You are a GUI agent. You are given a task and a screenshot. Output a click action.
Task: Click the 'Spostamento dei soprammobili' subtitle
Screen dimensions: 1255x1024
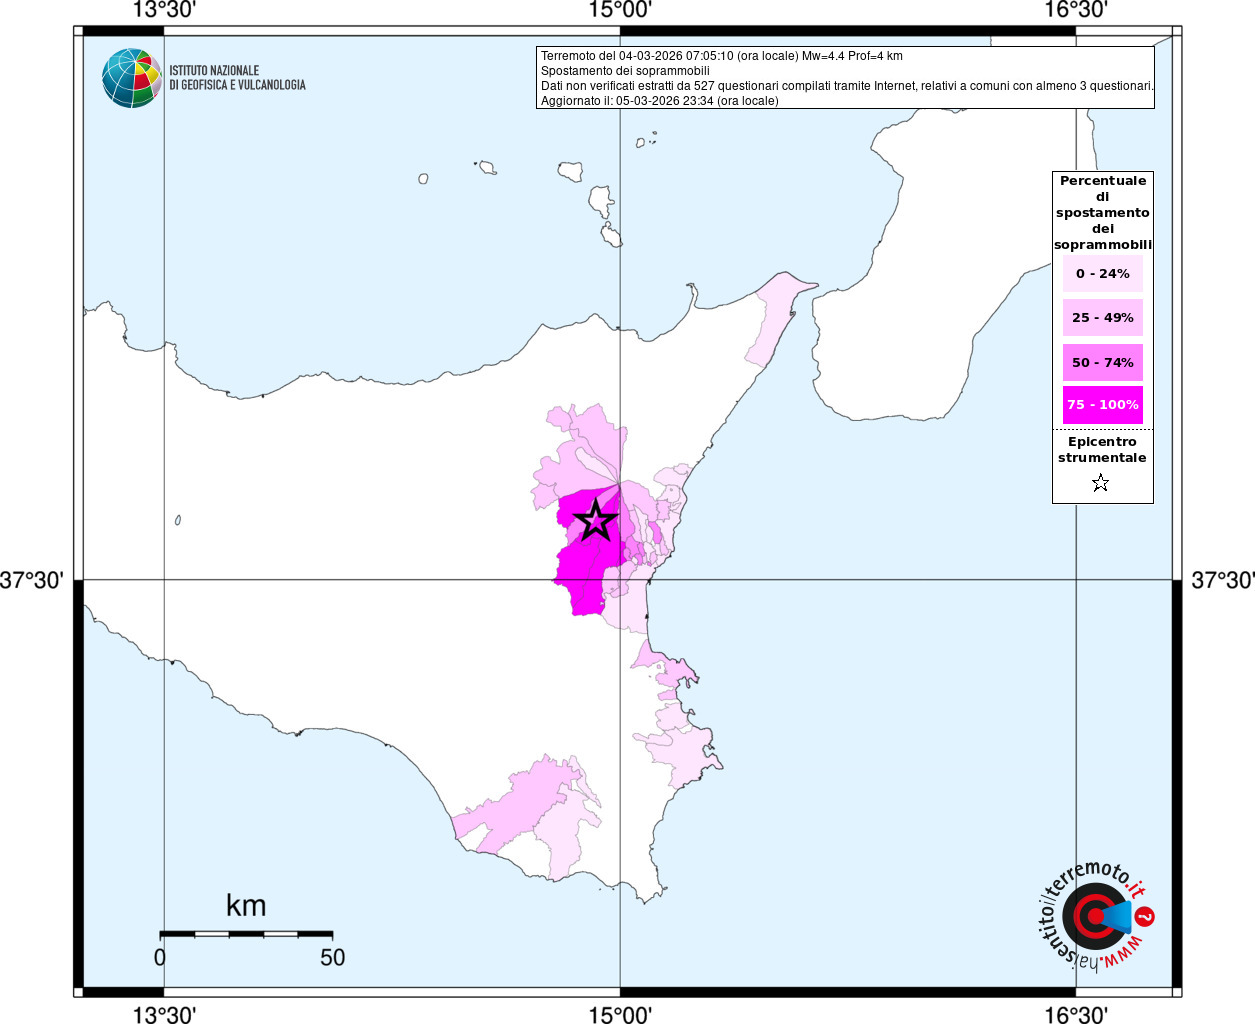point(625,71)
